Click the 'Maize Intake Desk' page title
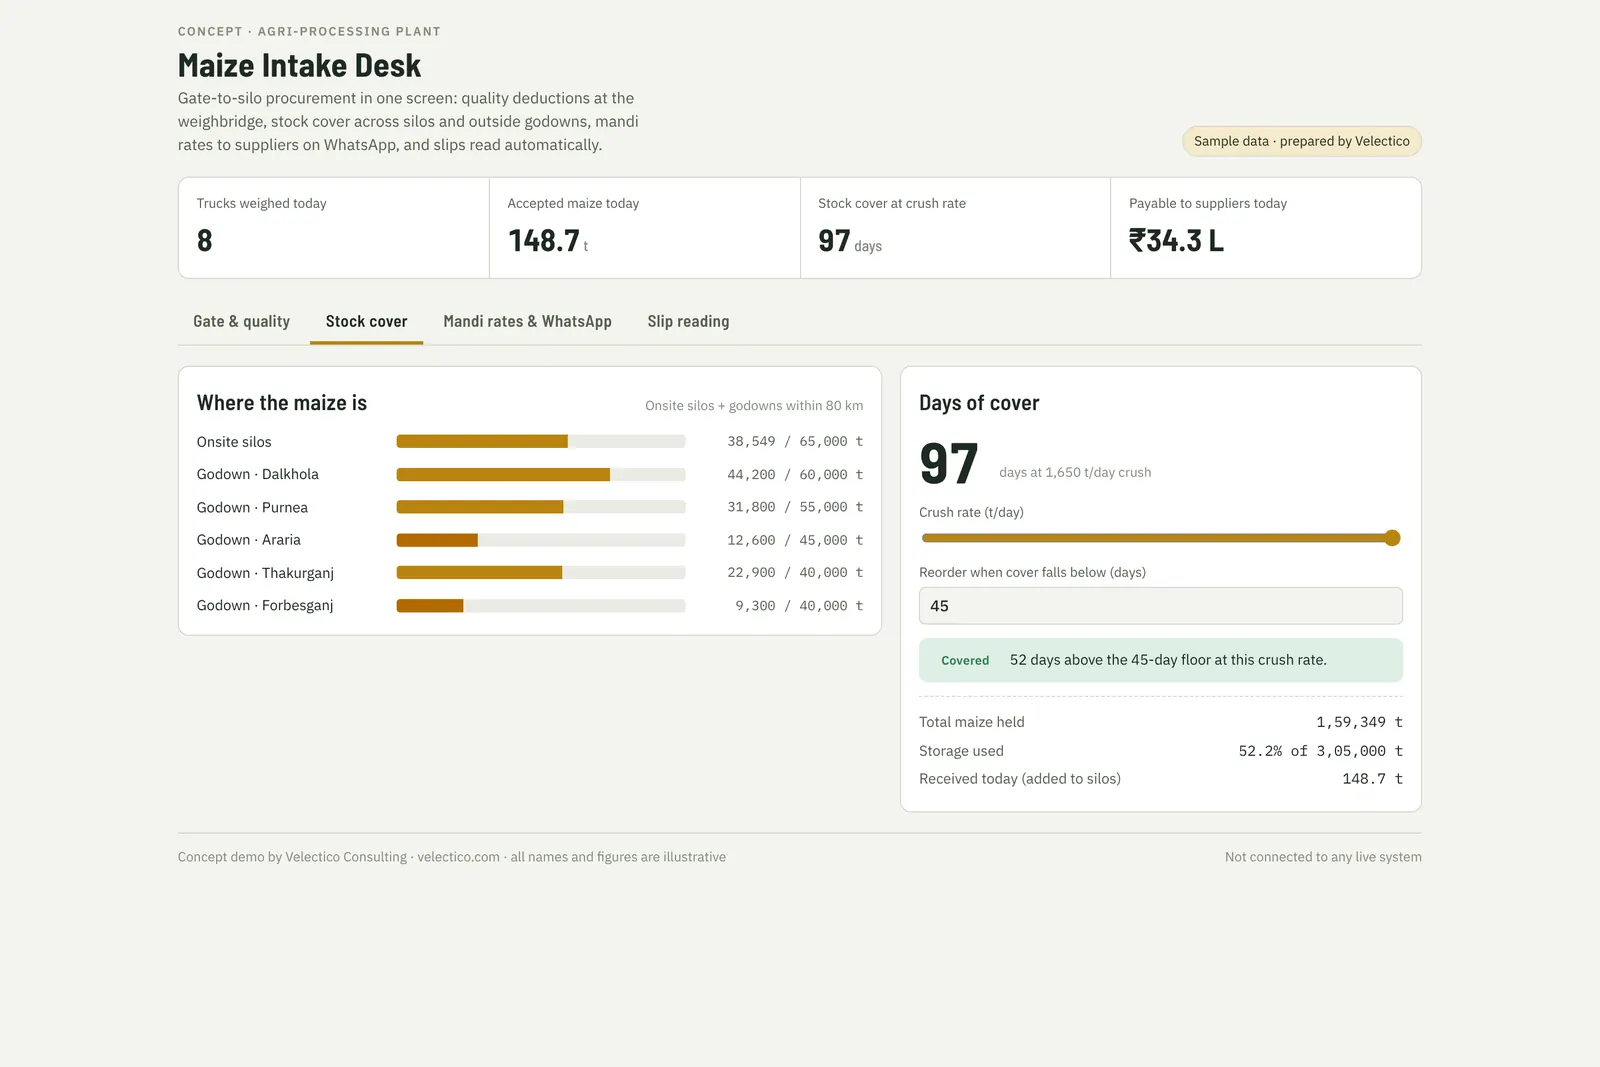 [x=299, y=66]
